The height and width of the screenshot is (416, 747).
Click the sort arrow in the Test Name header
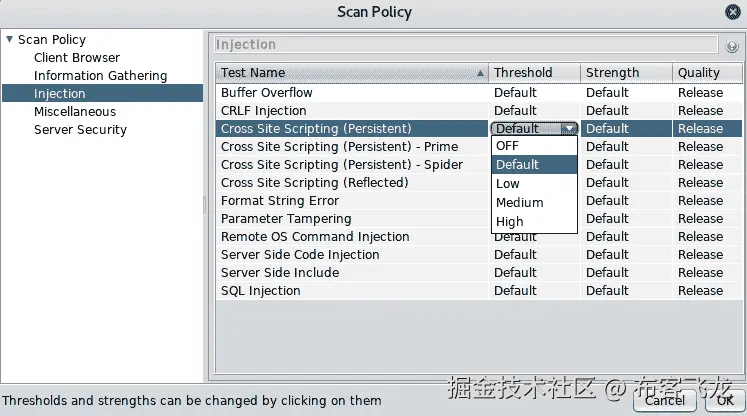pos(481,73)
